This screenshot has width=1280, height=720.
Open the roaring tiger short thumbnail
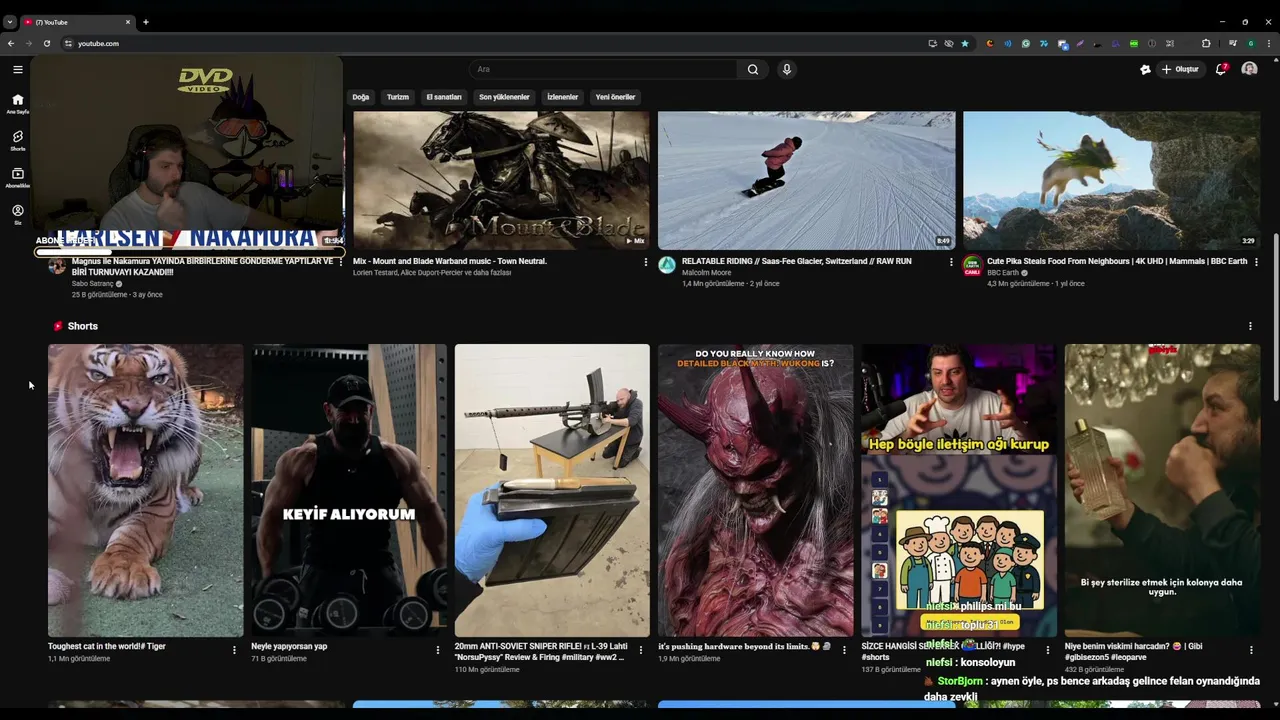[145, 490]
